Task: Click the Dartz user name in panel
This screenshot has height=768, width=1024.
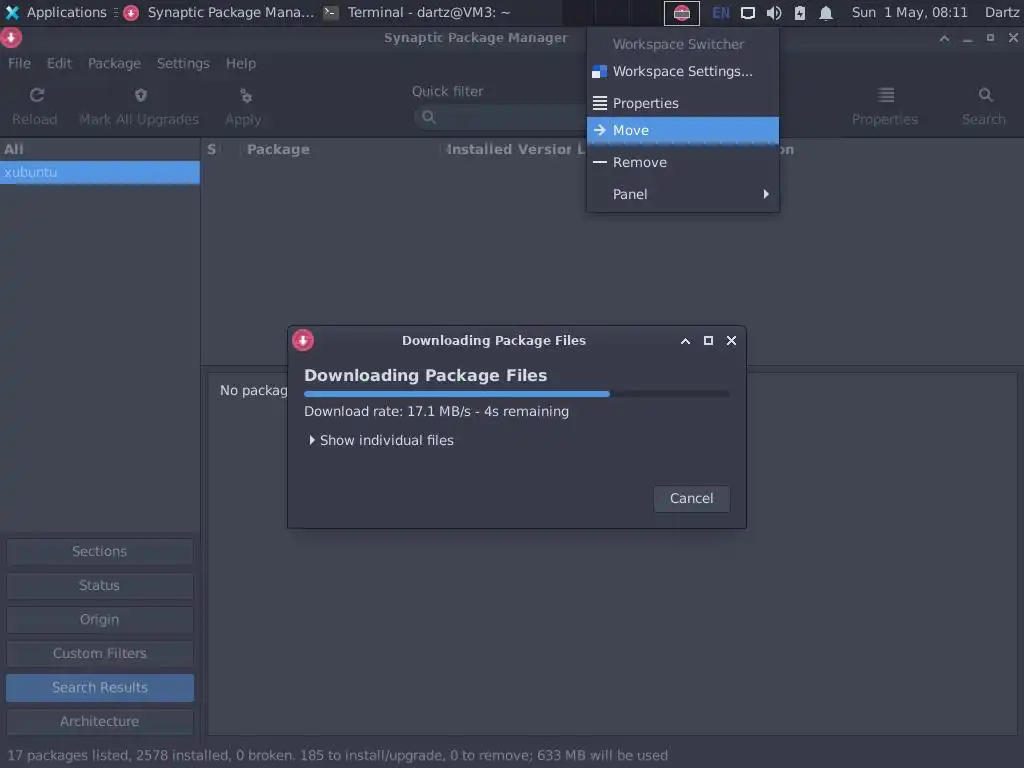Action: click(x=1001, y=12)
